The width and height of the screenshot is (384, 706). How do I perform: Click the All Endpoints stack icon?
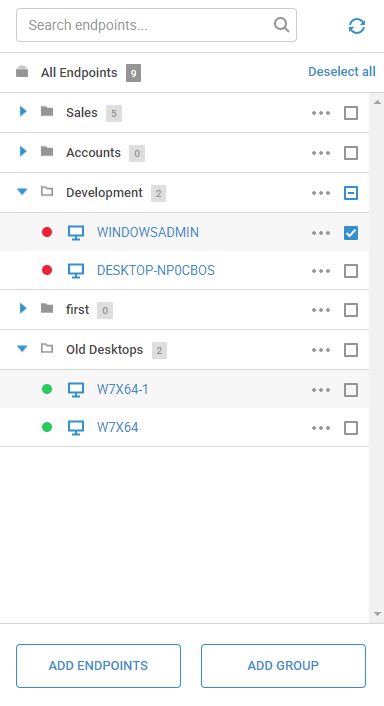tap(22, 72)
